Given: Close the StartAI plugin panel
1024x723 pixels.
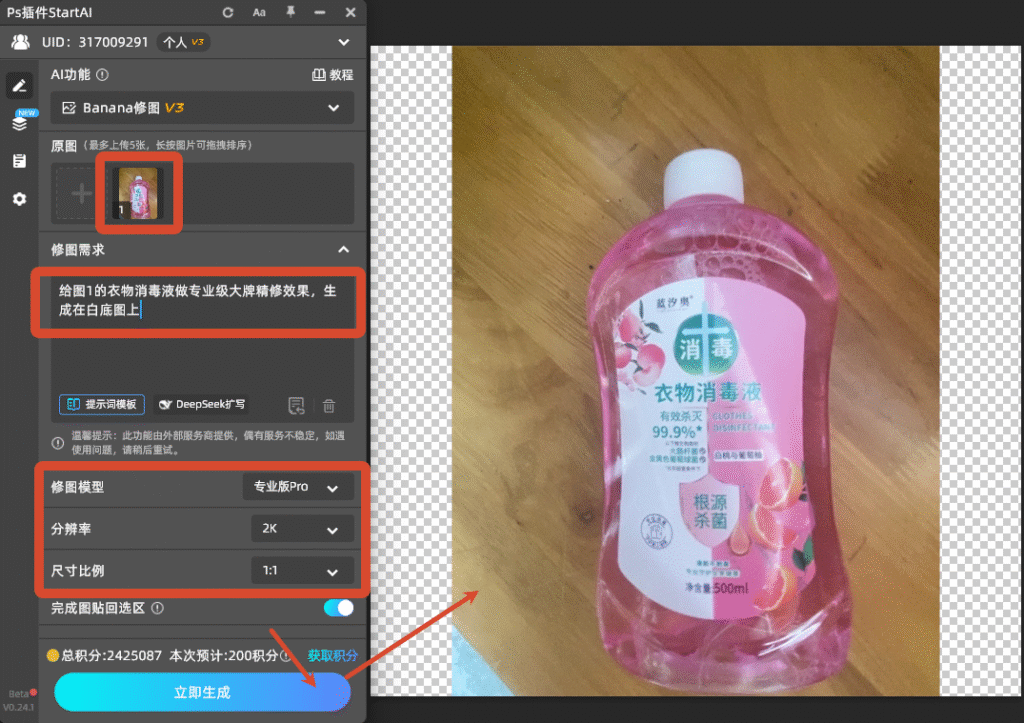Looking at the screenshot, I should coord(351,12).
